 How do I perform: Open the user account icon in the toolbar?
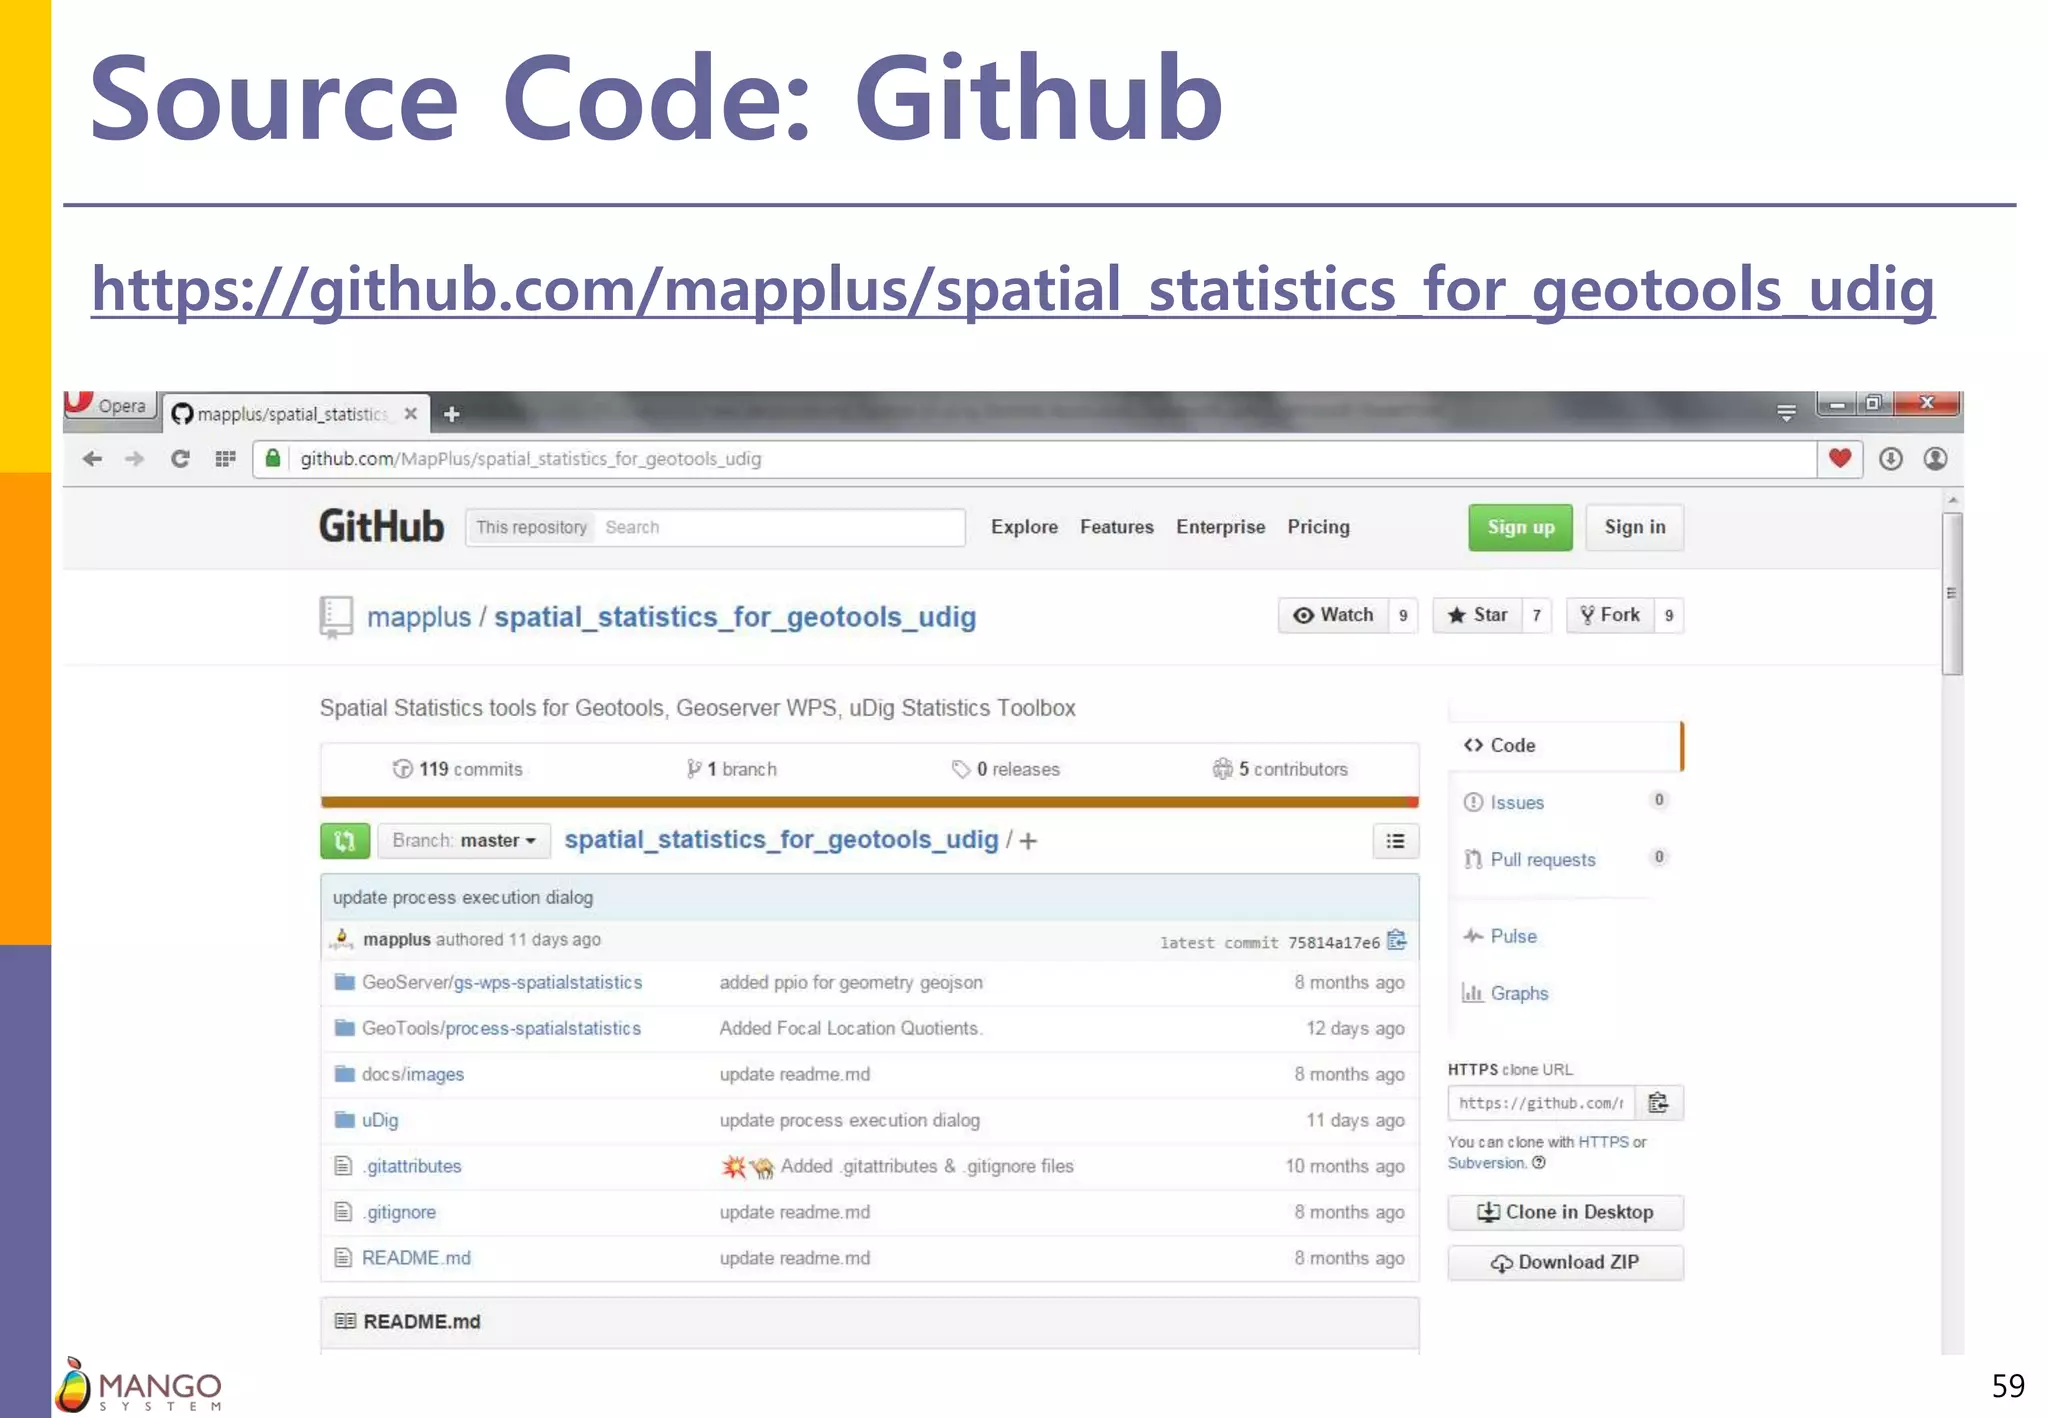pos(1935,458)
